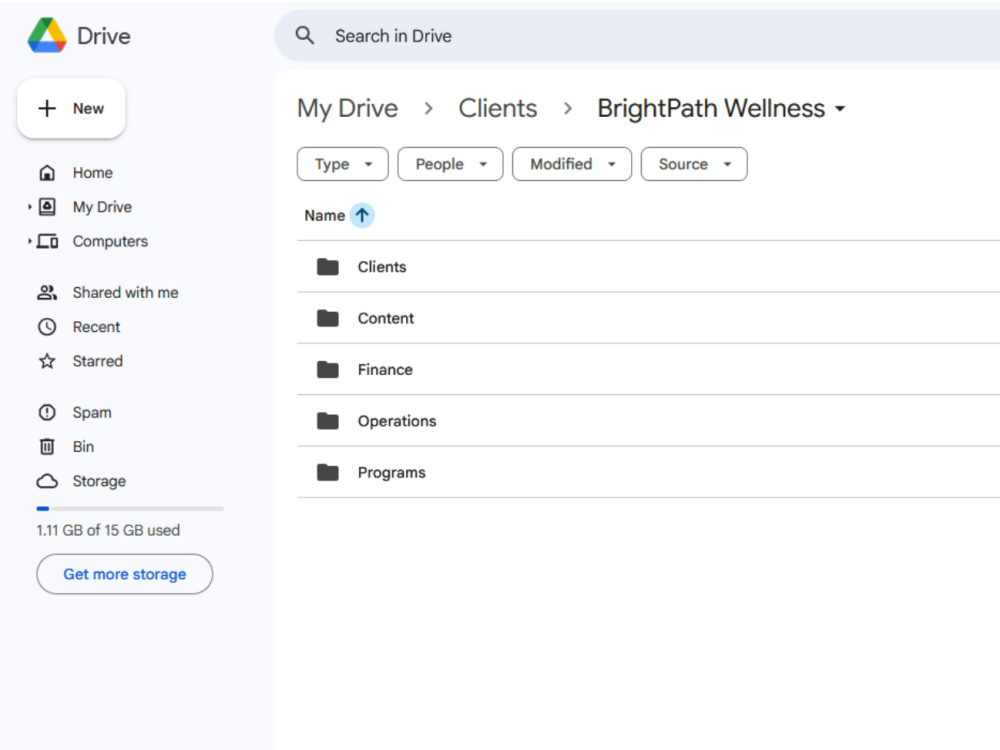Click the Search in Drive field
The height and width of the screenshot is (750, 1000).
click(x=638, y=36)
